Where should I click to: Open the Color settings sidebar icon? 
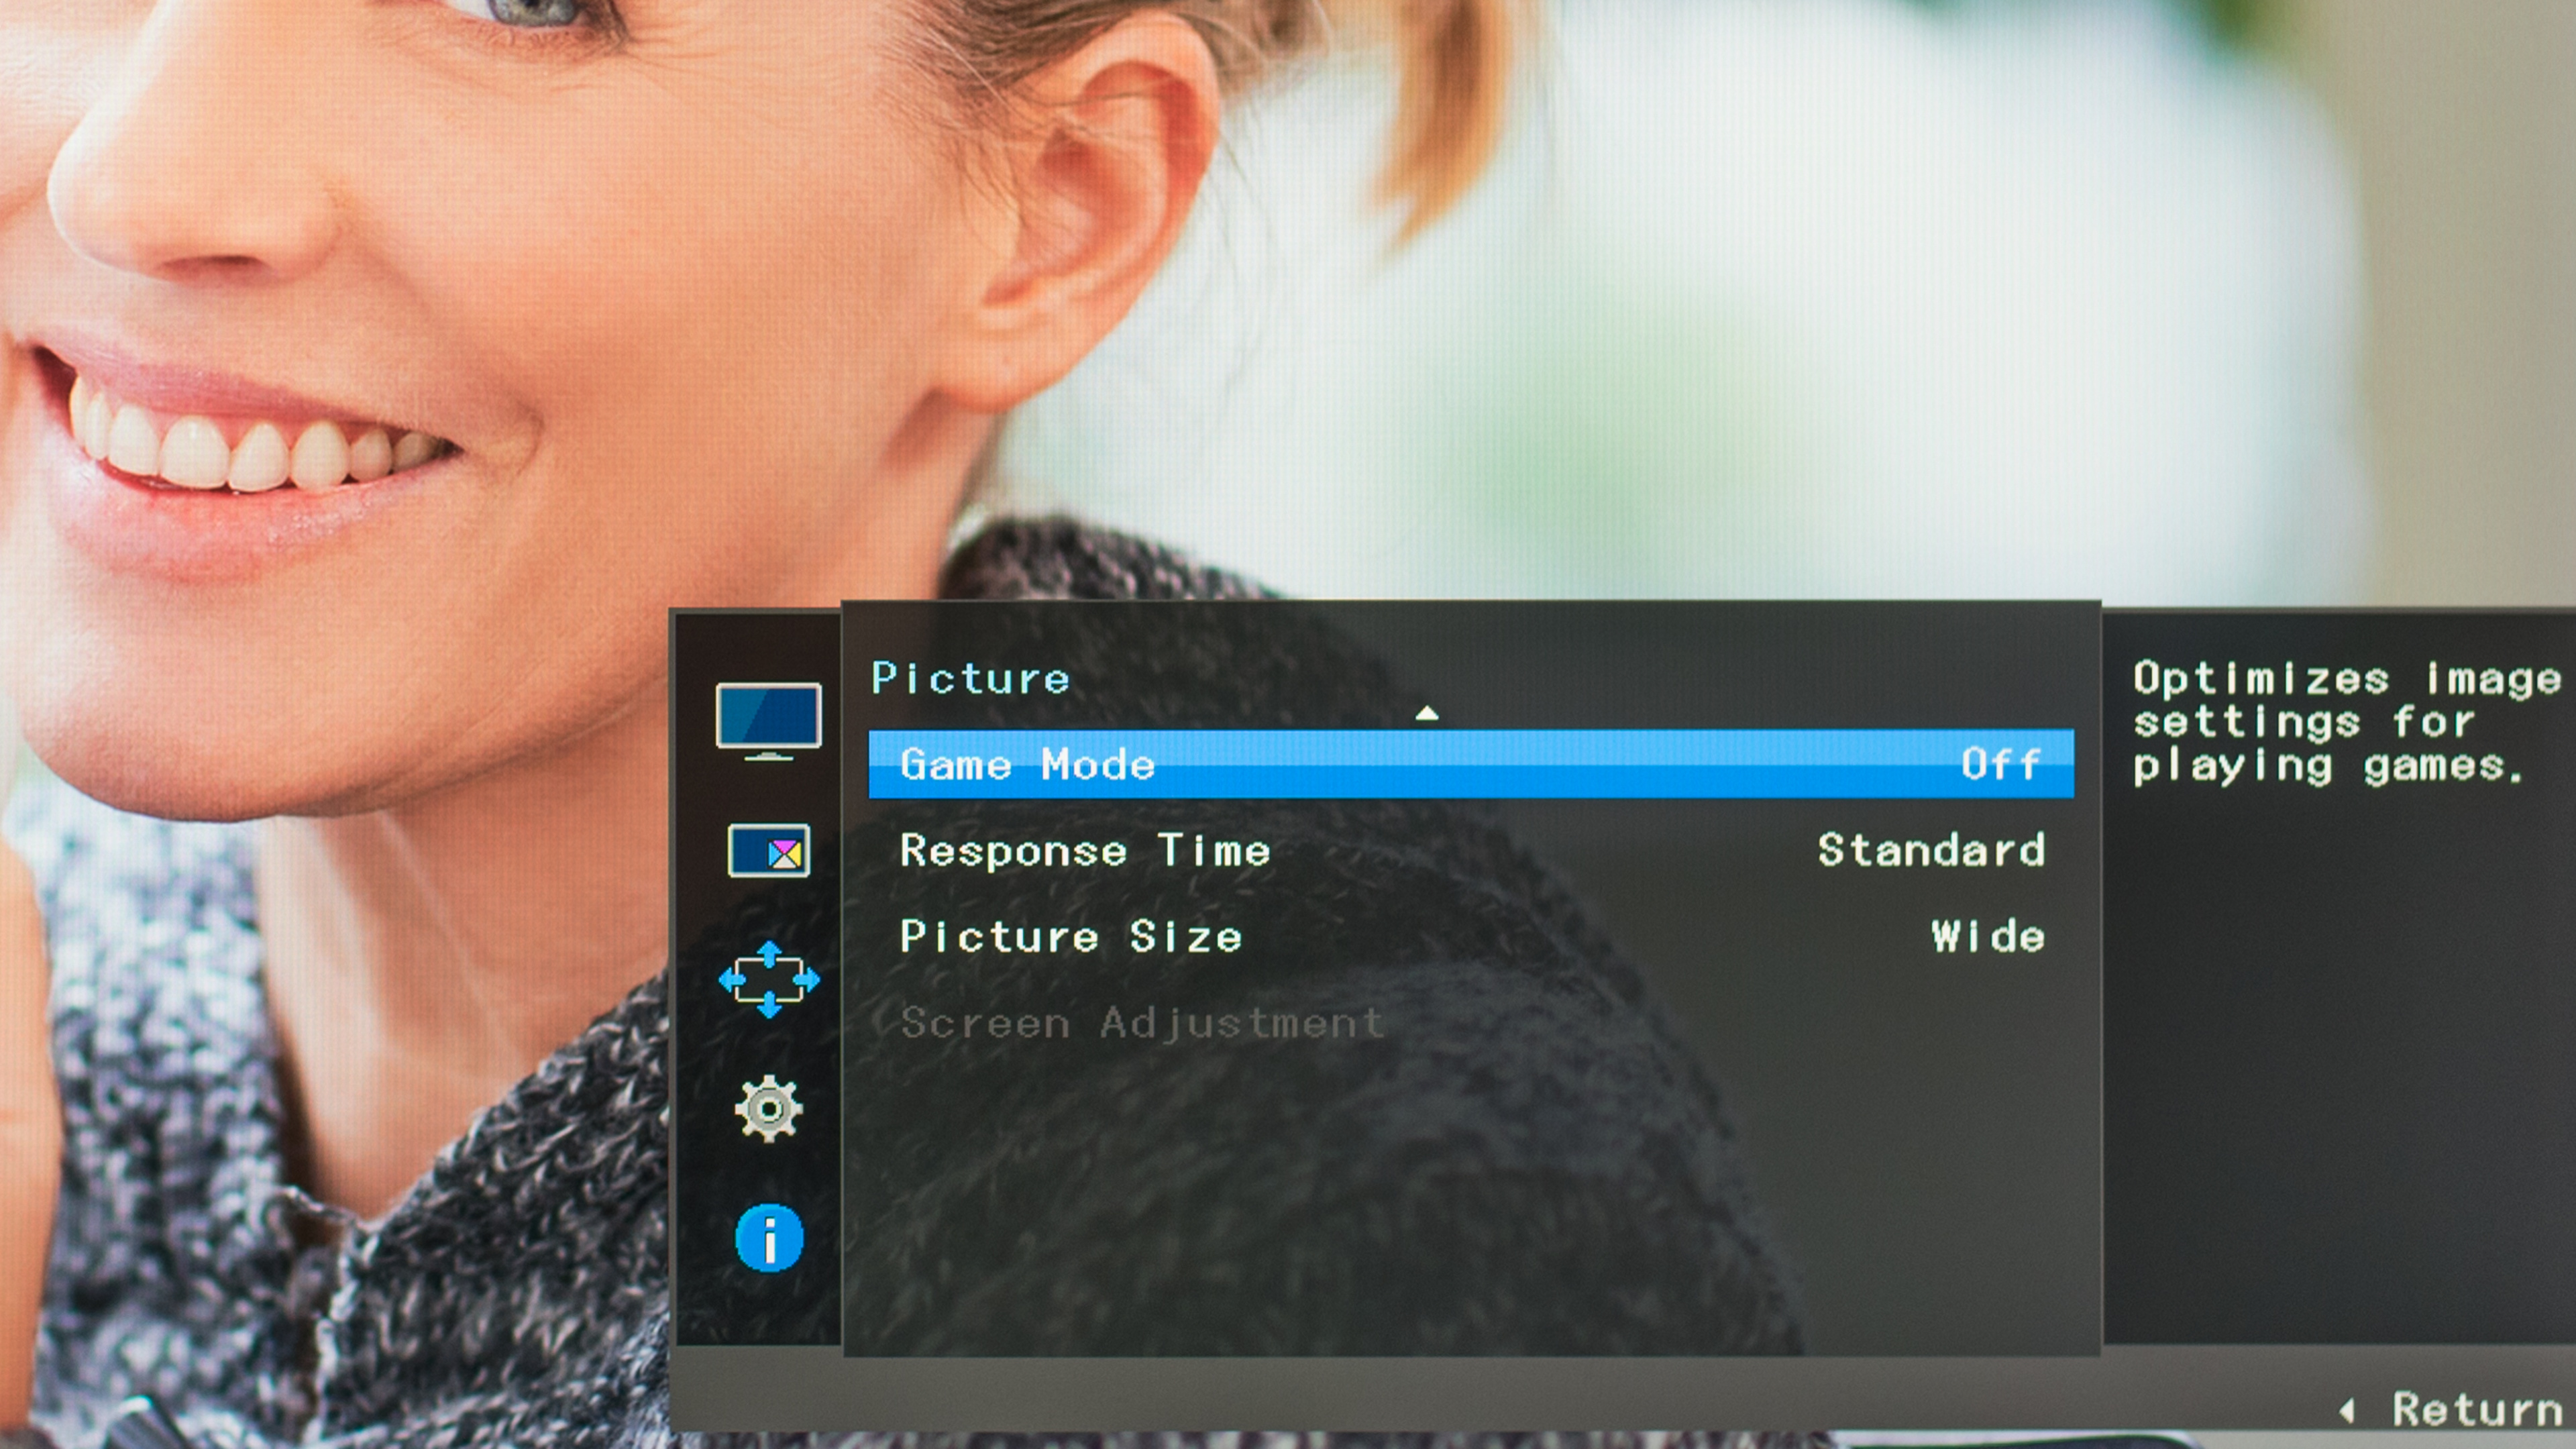[768, 851]
